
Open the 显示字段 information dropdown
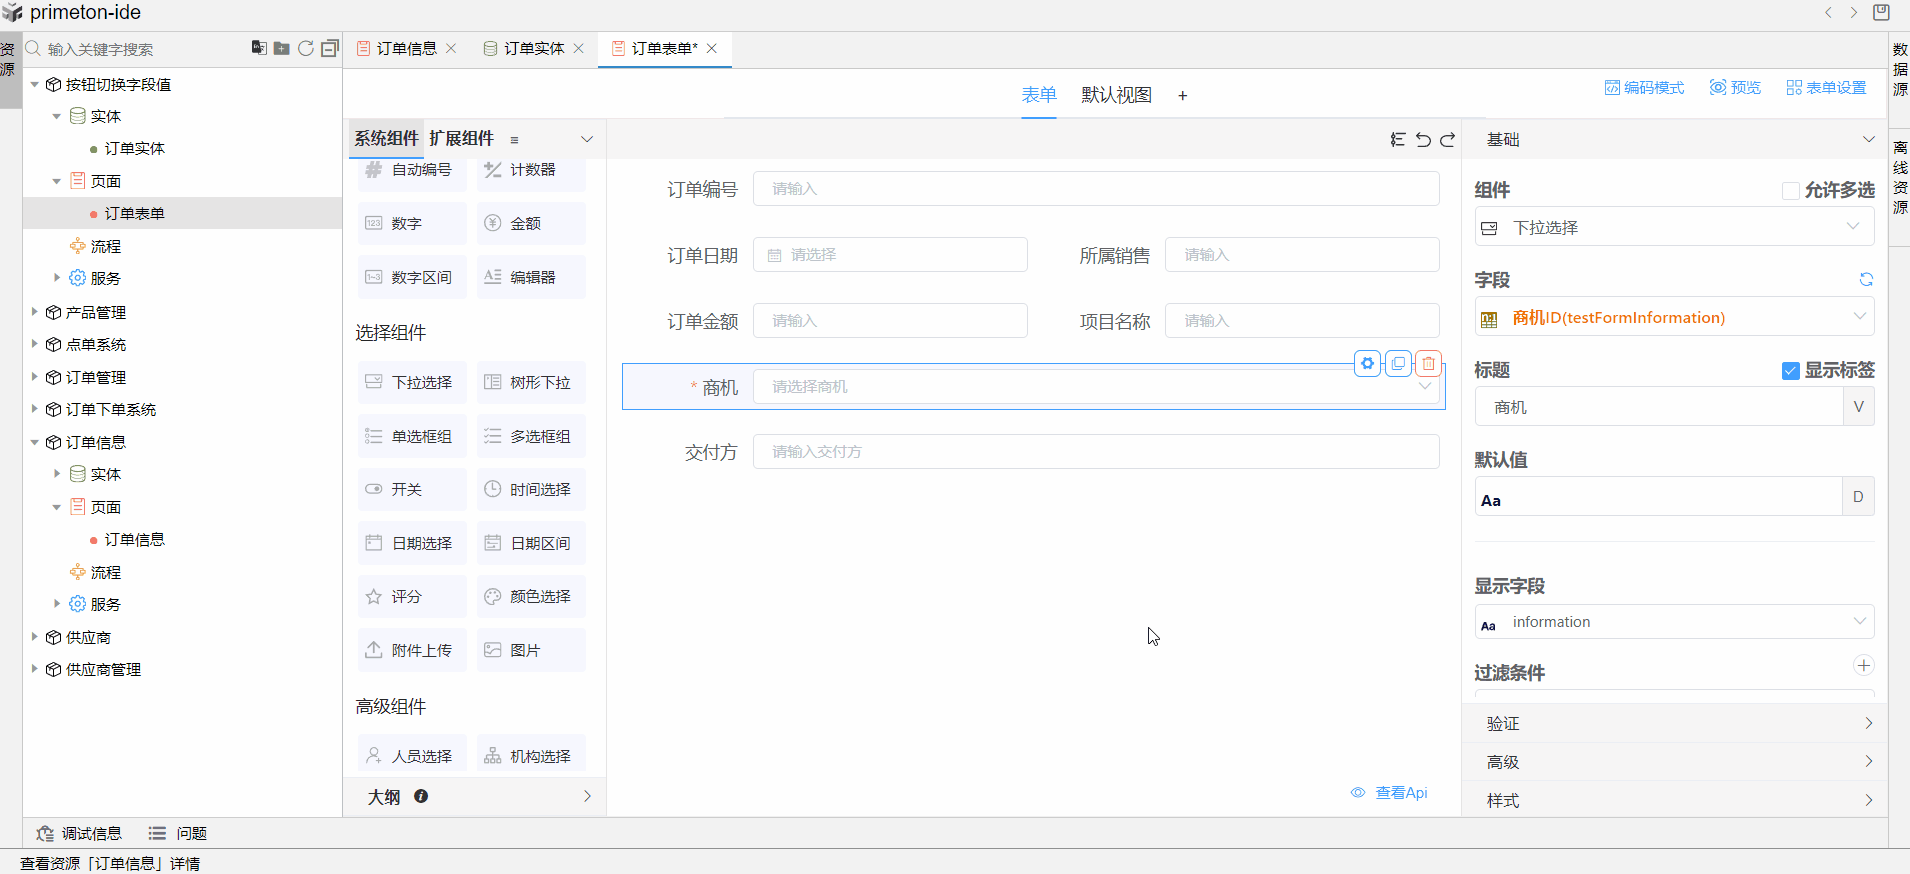(1673, 622)
